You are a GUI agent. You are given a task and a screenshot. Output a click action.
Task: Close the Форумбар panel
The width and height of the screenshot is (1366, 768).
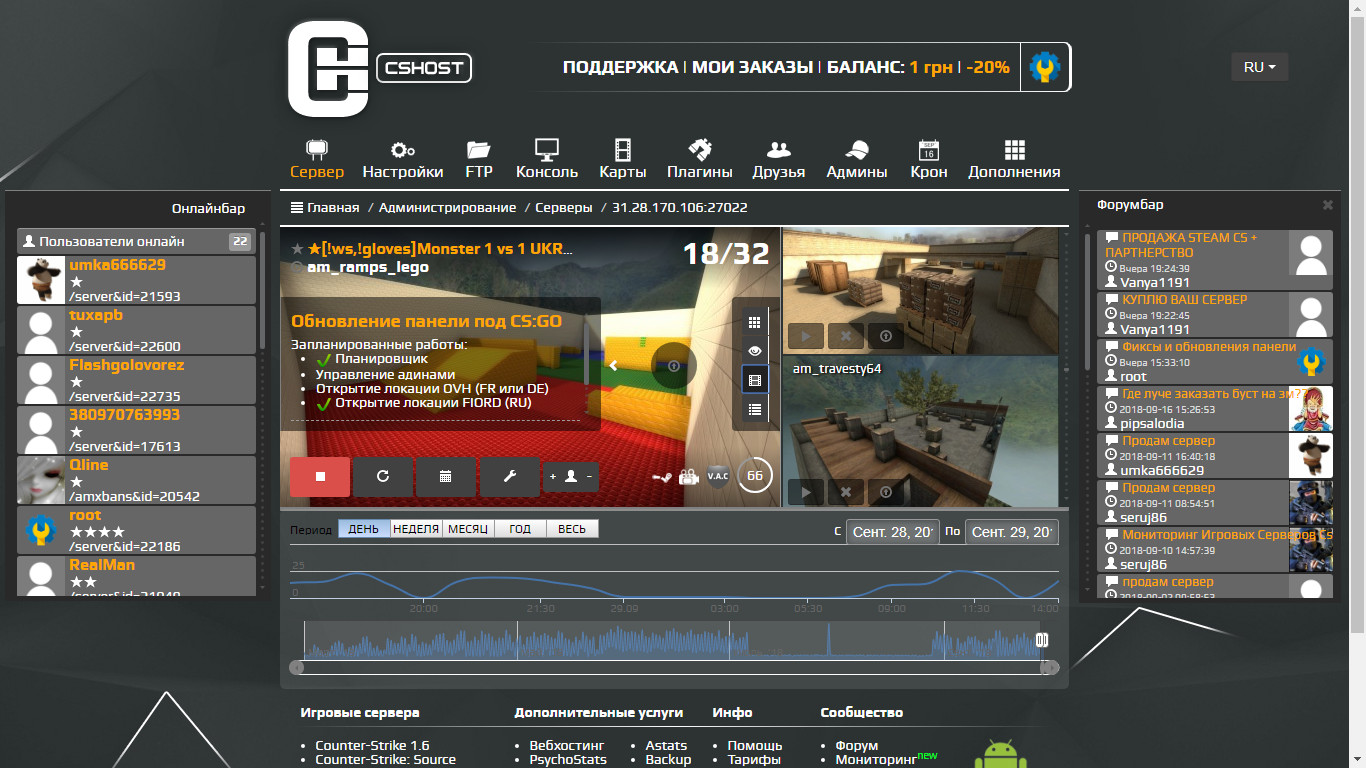[1328, 205]
